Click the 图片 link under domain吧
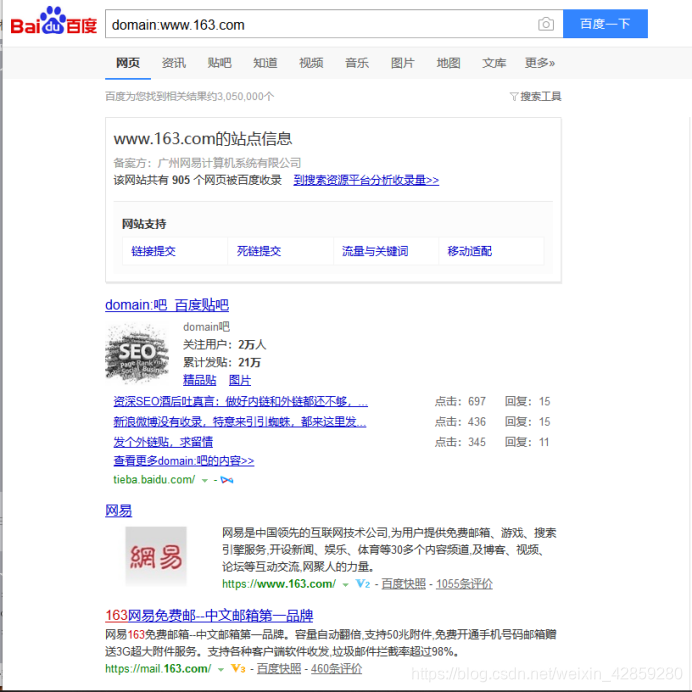Screen dimensions: 692x692 240,380
